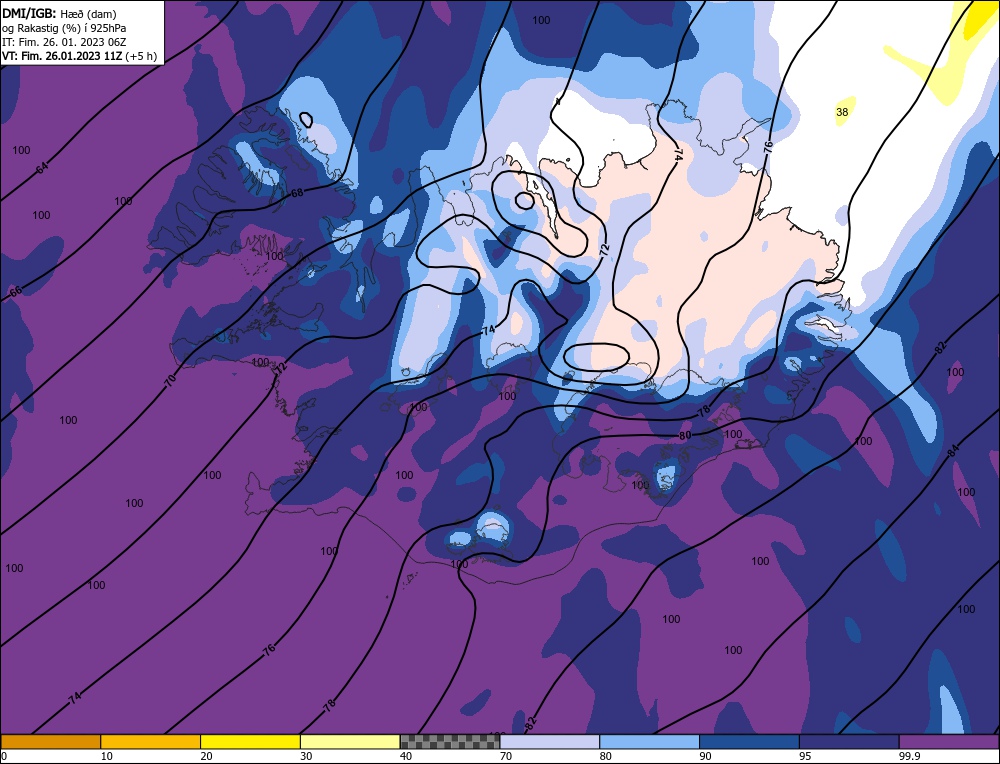This screenshot has height=764, width=1000.
Task: Click the medium blue 90–95 legend swatch
Action: (749, 742)
